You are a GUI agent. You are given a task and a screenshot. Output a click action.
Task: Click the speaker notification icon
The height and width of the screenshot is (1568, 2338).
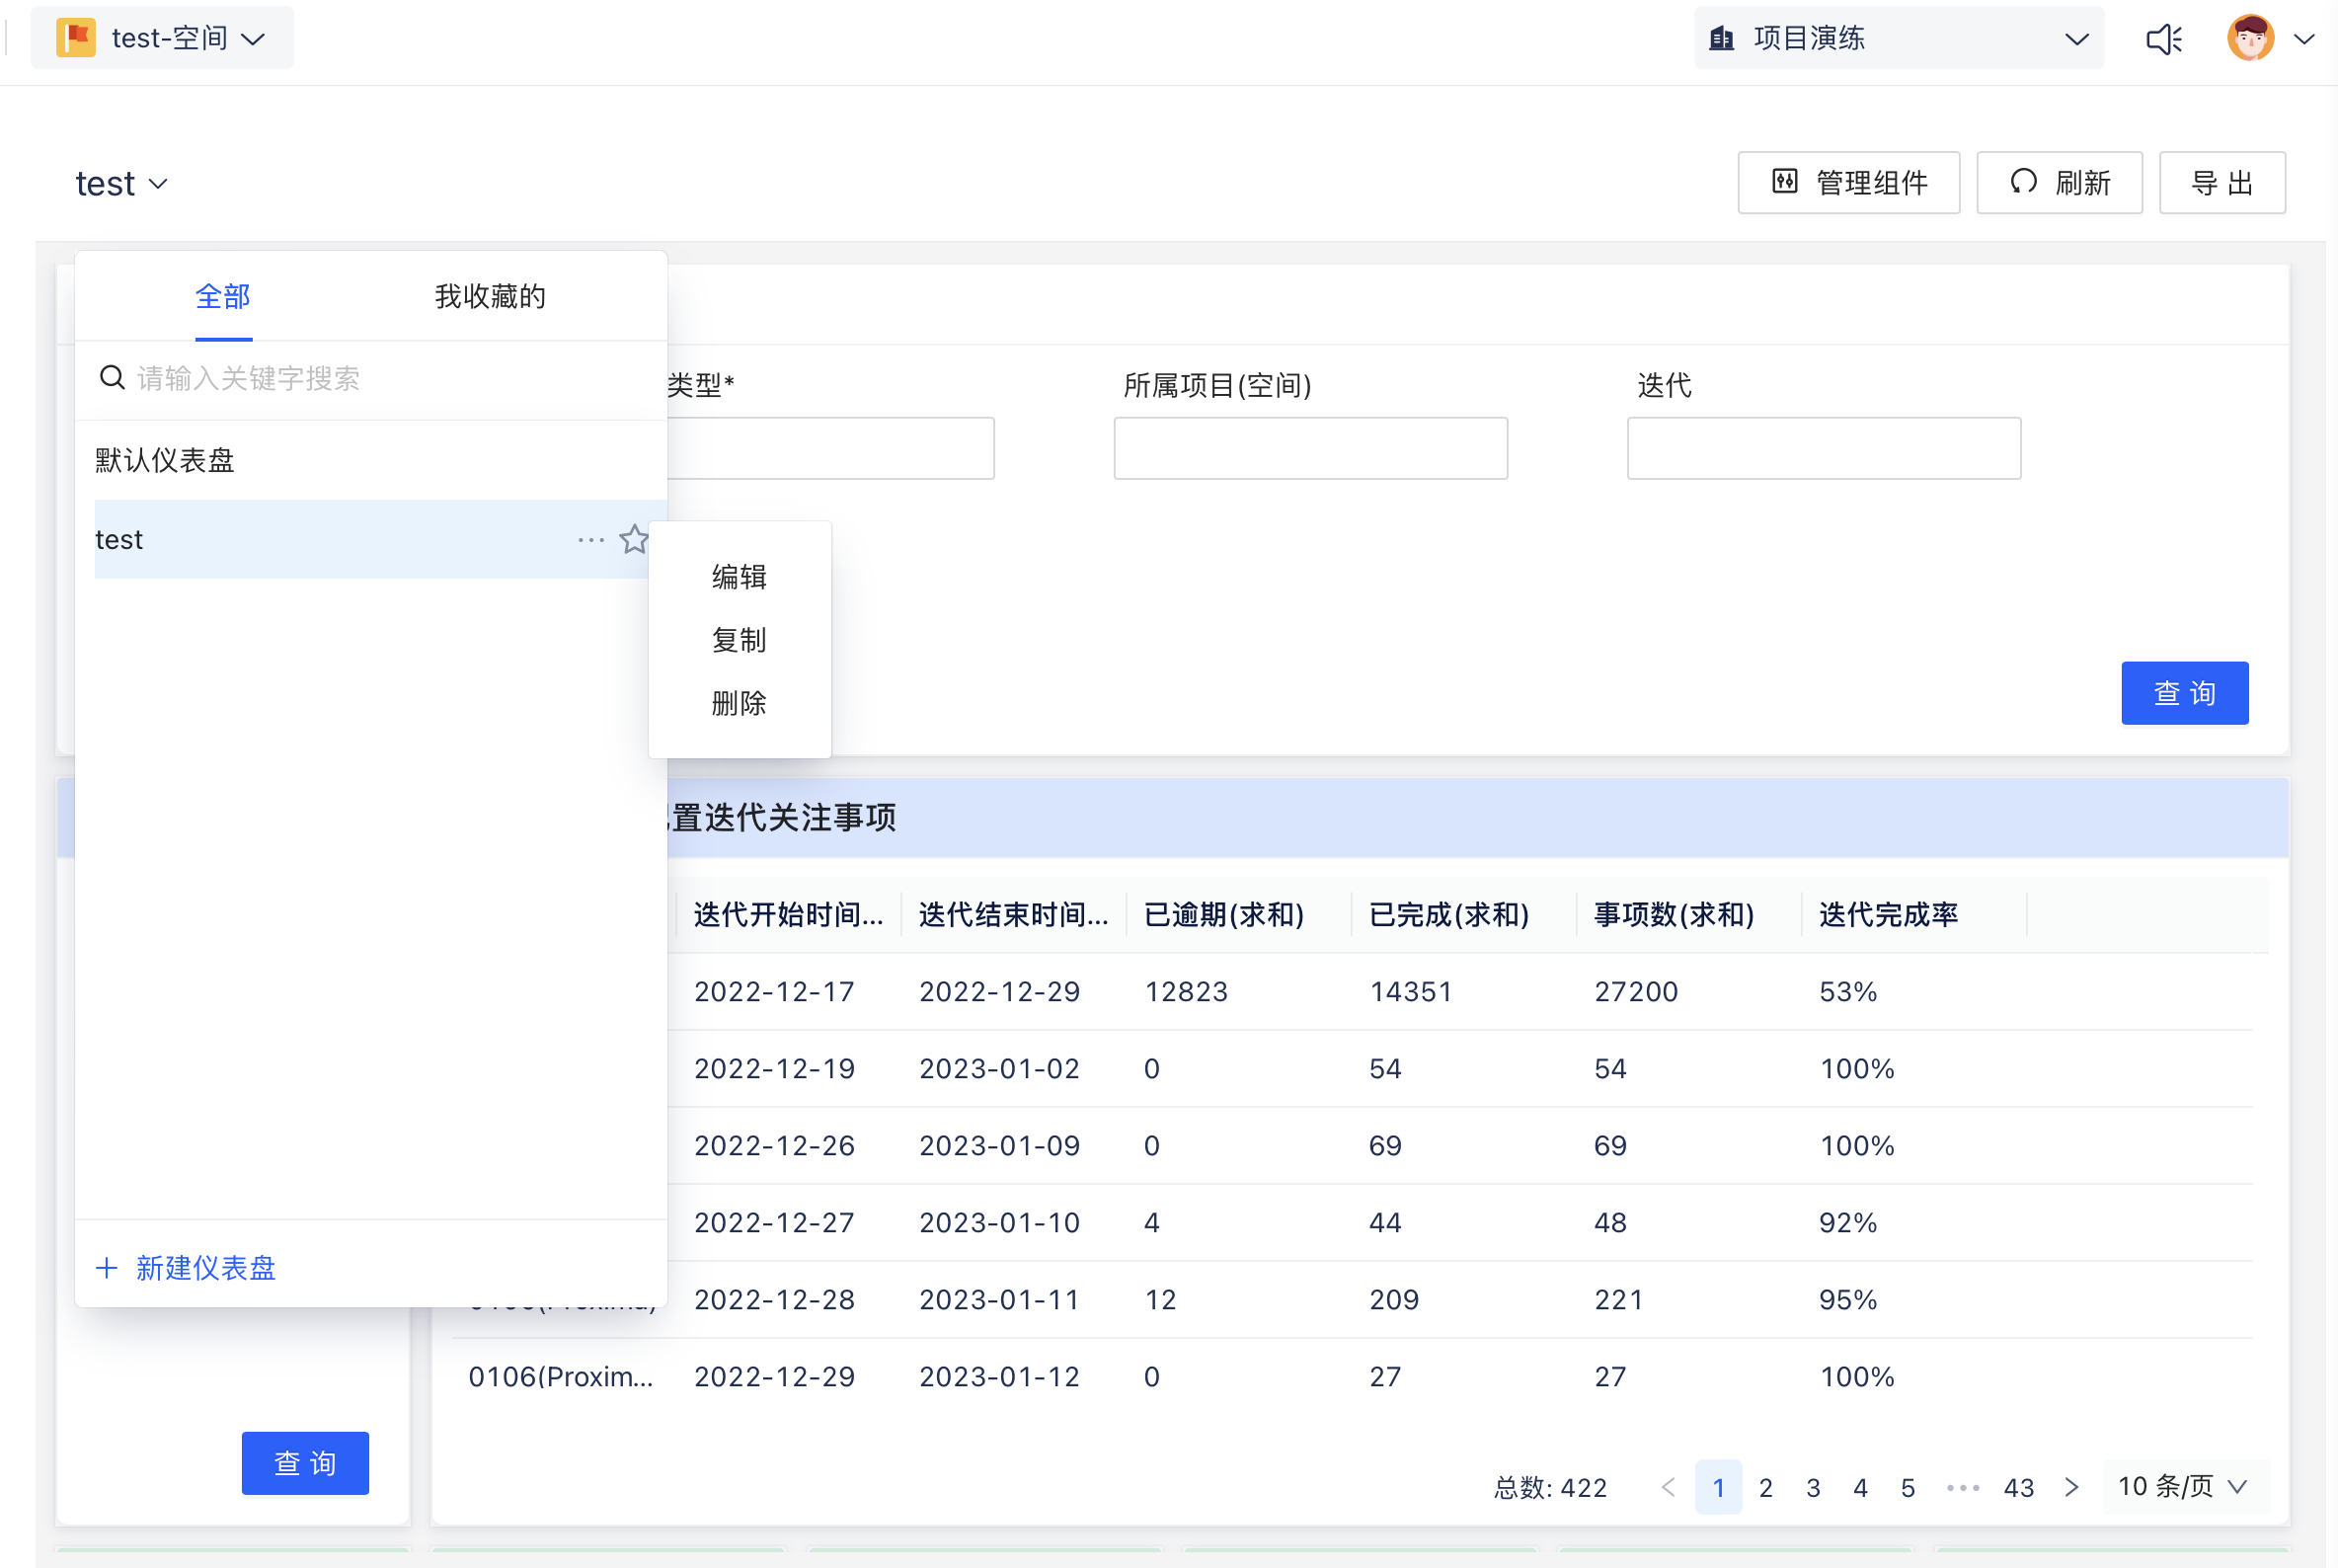(2163, 40)
